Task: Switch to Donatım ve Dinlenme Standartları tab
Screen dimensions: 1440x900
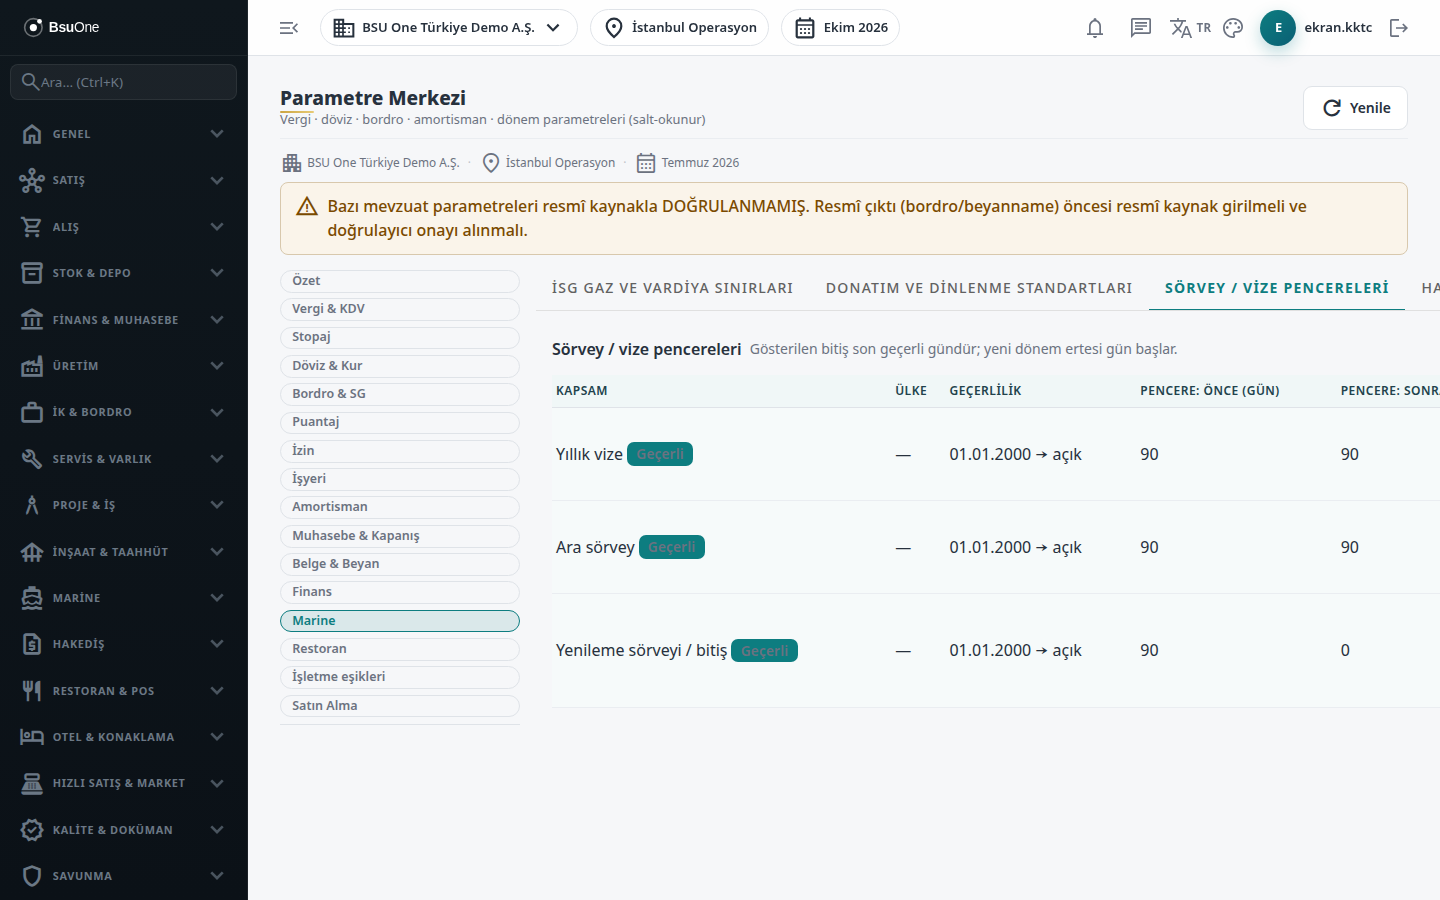Action: (979, 288)
